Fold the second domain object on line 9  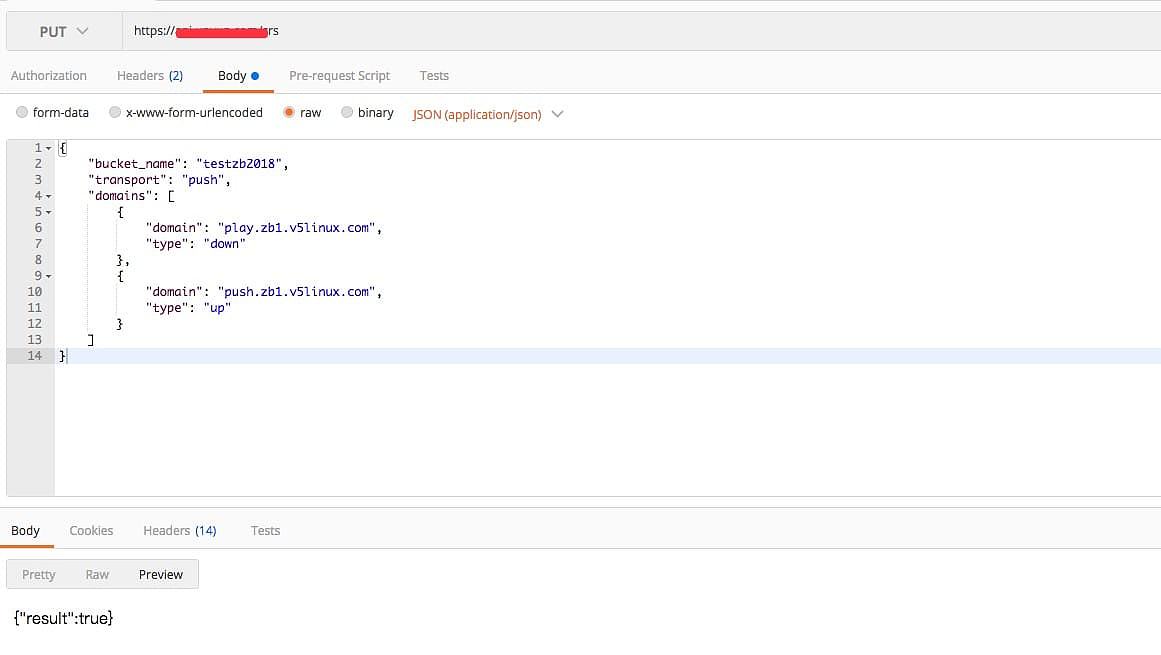(49, 276)
